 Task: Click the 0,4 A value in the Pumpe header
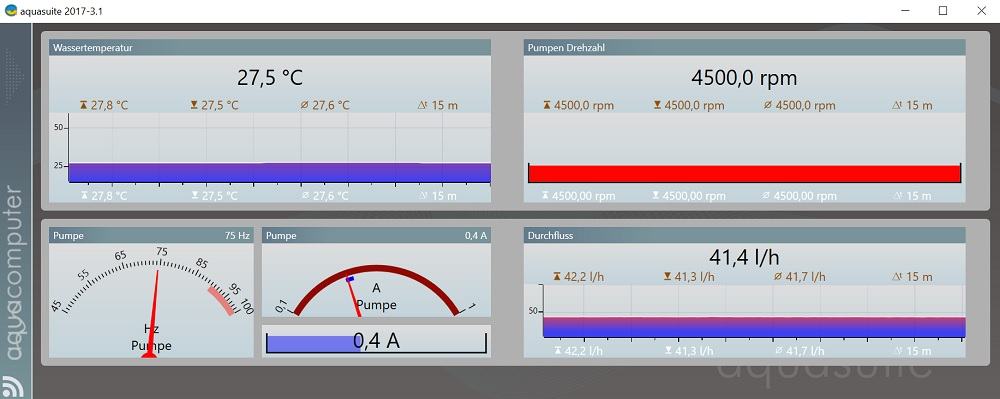(476, 236)
